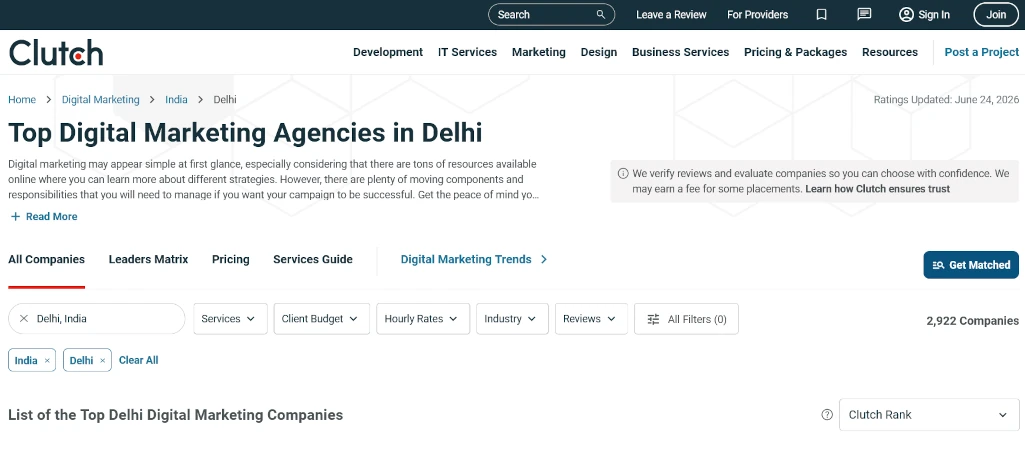
Task: Click the Delhi, India location field
Action: coord(97,319)
